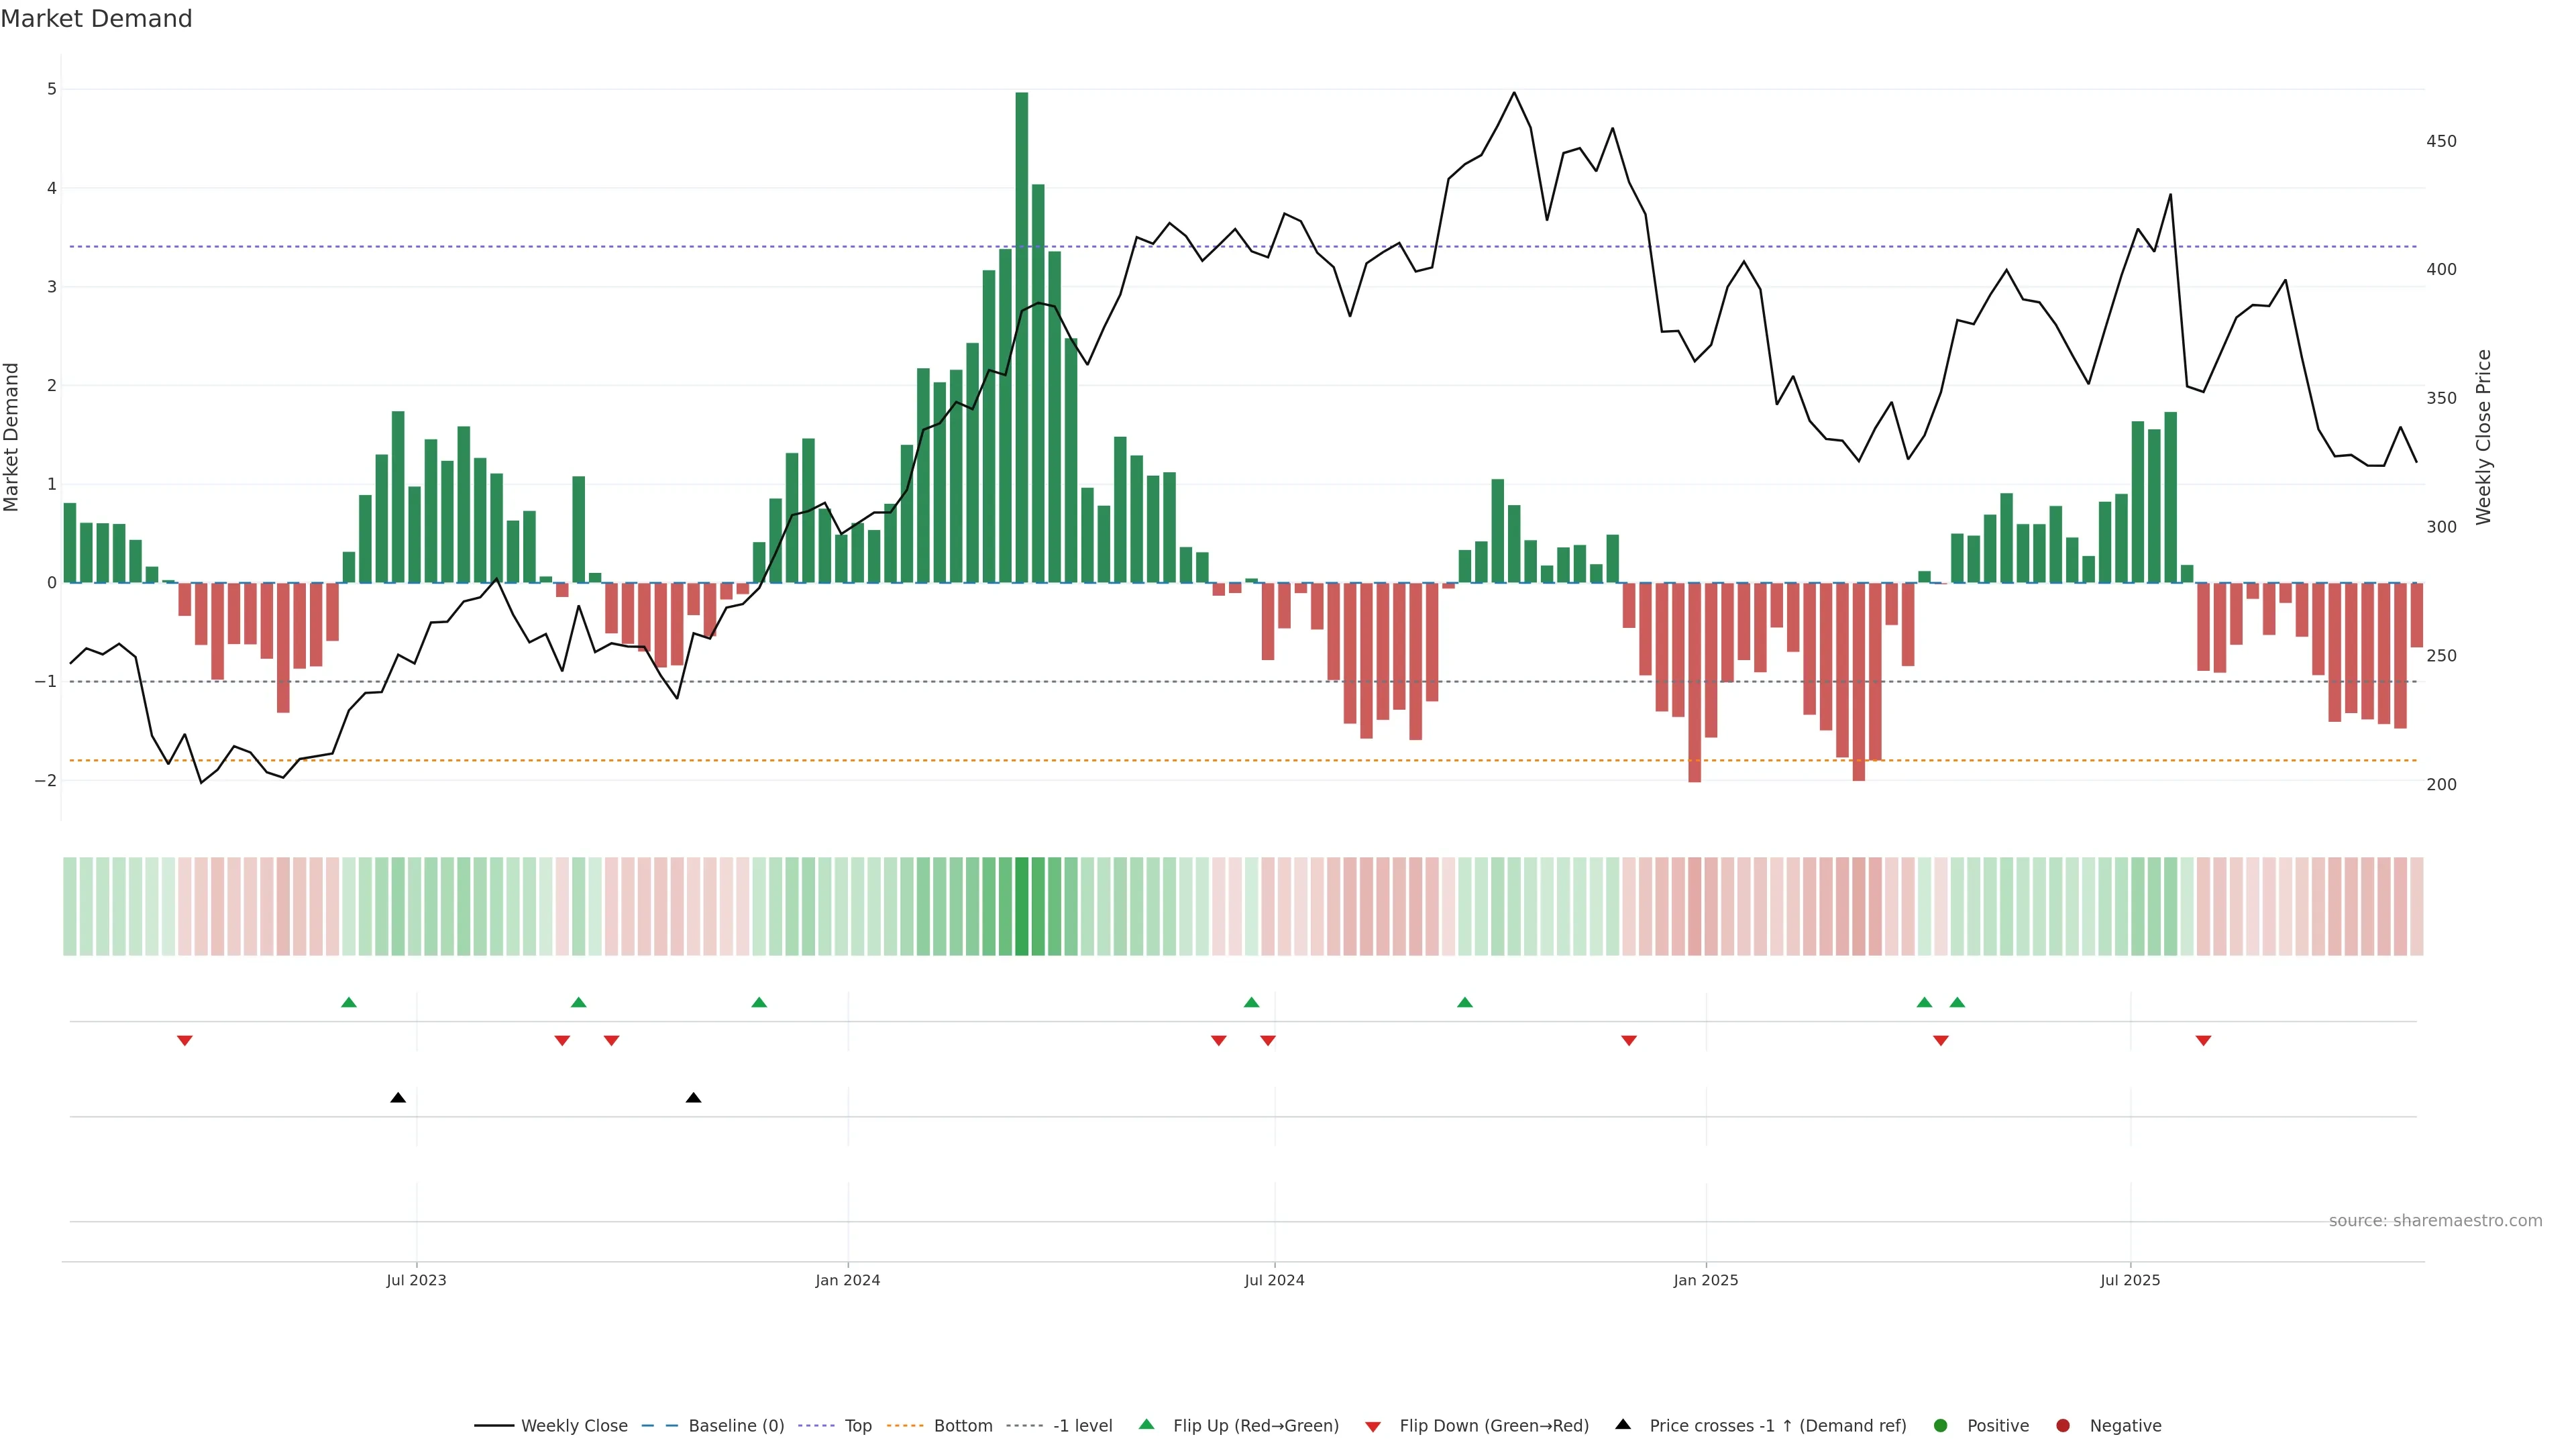Click Flip Down red triangle in legend

point(1373,1427)
